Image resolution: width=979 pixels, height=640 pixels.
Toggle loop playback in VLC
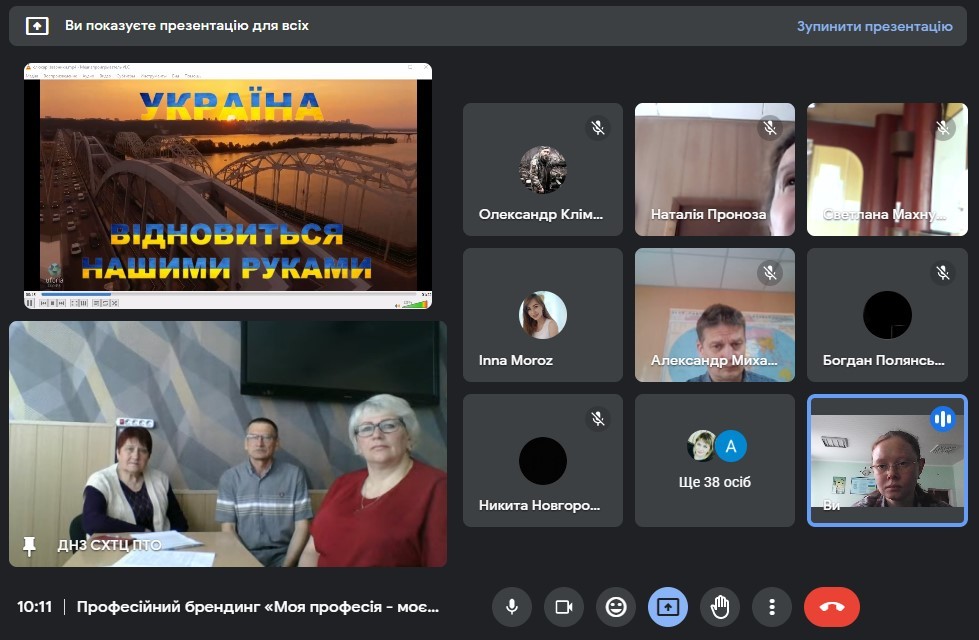point(105,303)
